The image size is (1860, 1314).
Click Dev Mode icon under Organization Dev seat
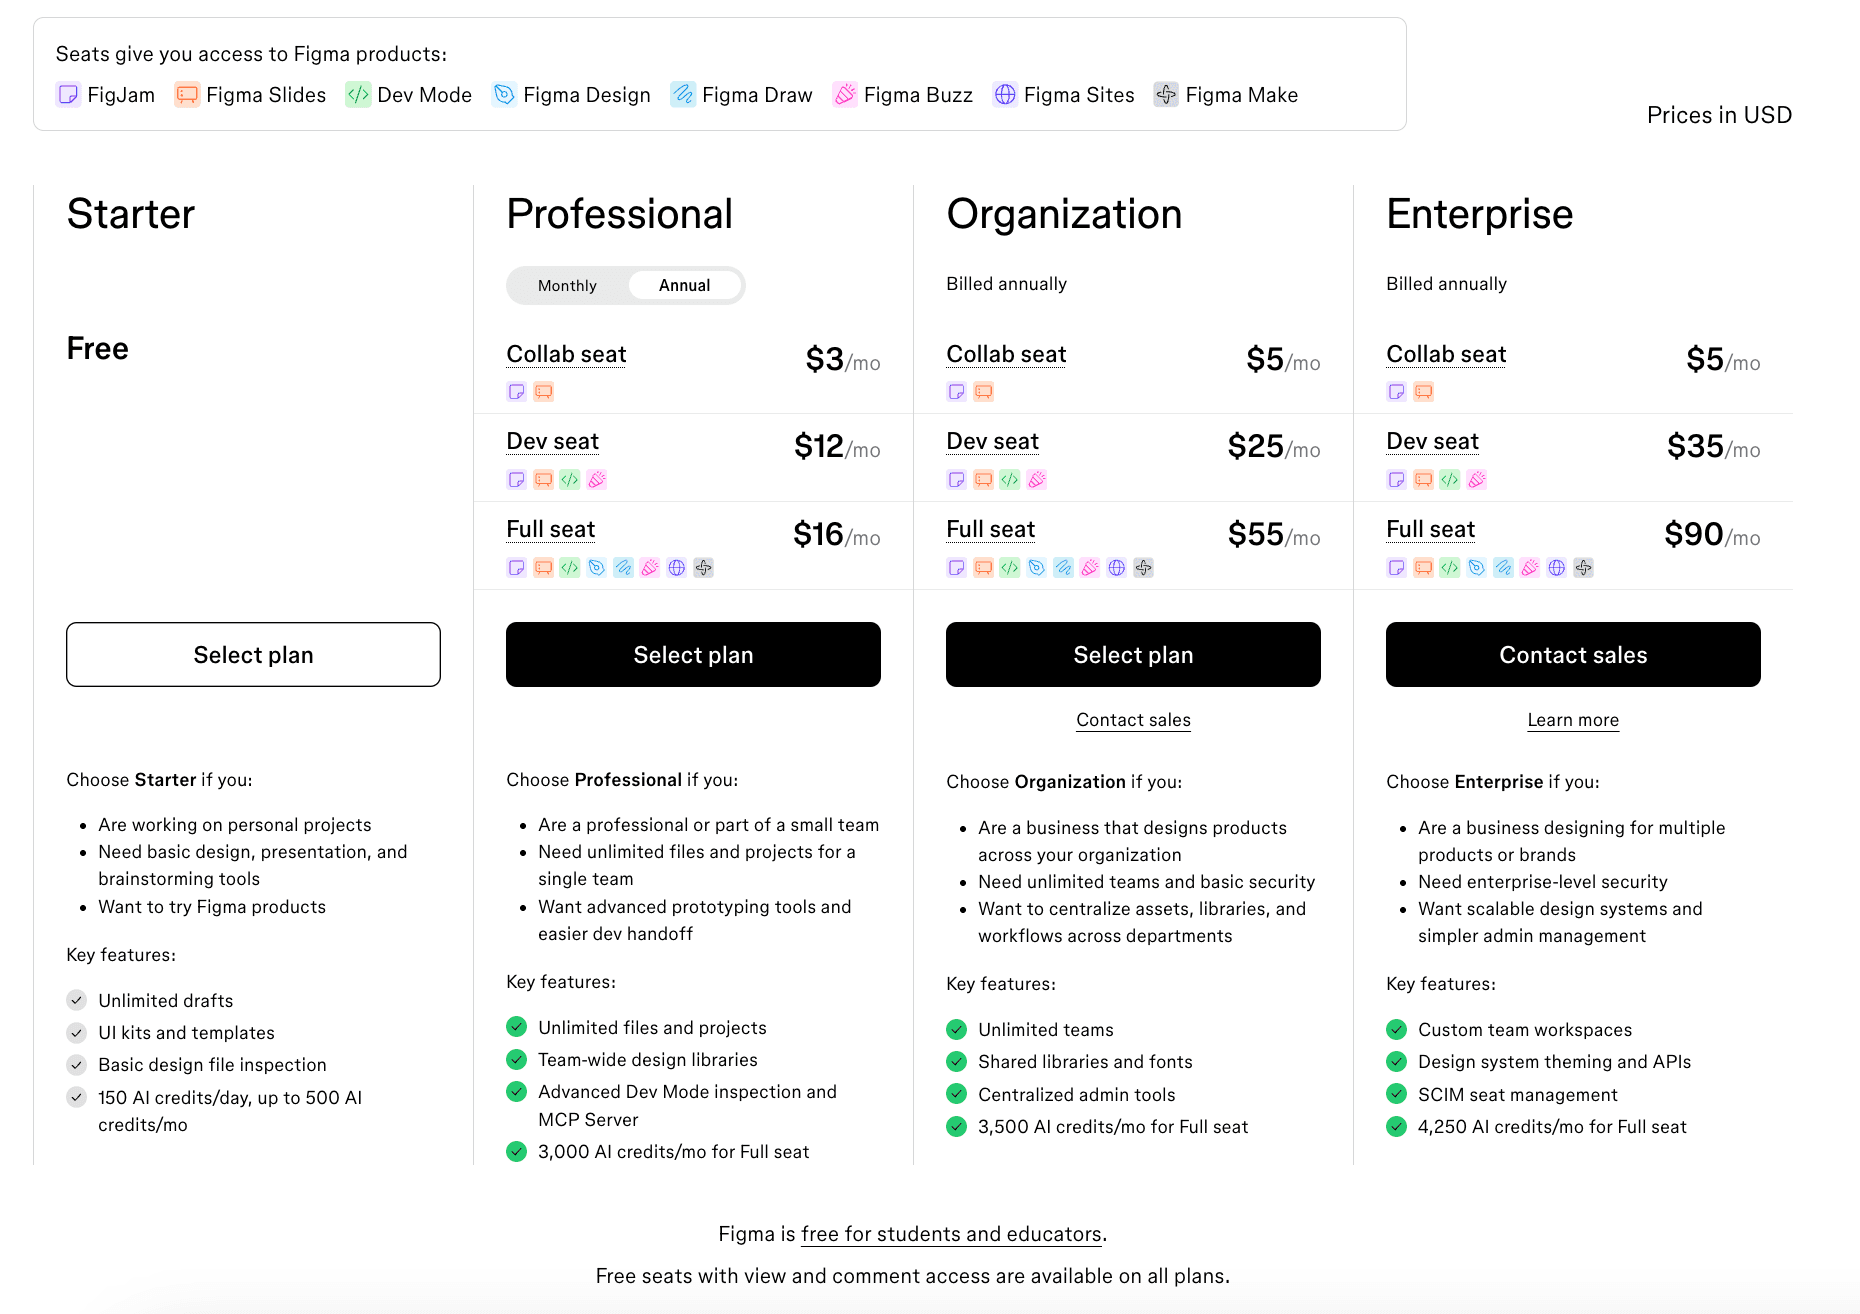tap(1010, 480)
